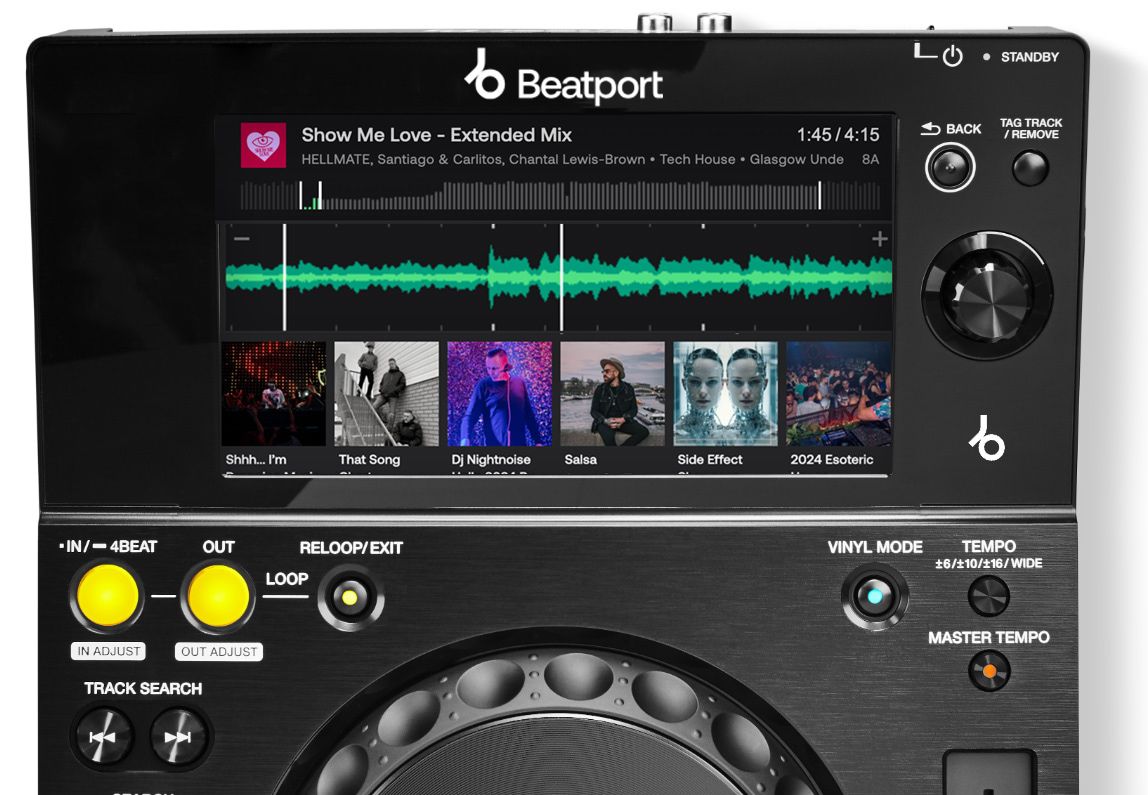Push the RELOOP/EXIT button
The width and height of the screenshot is (1148, 795).
tap(350, 597)
